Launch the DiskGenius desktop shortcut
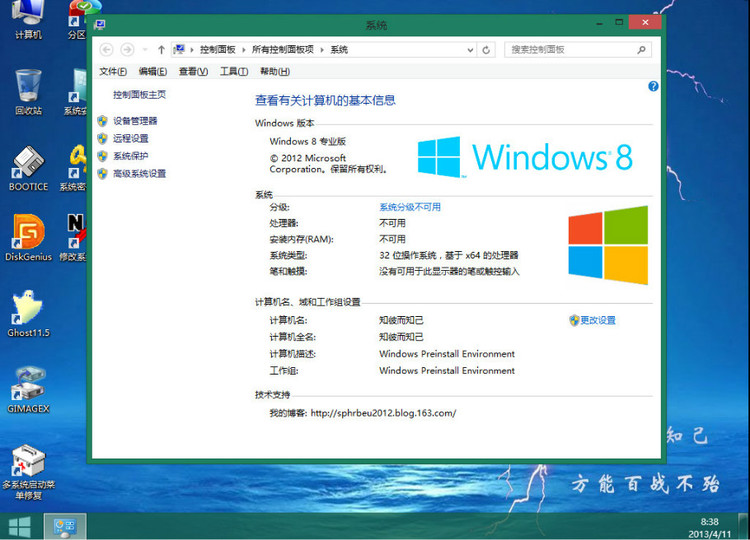The height and width of the screenshot is (540, 750). point(28,238)
